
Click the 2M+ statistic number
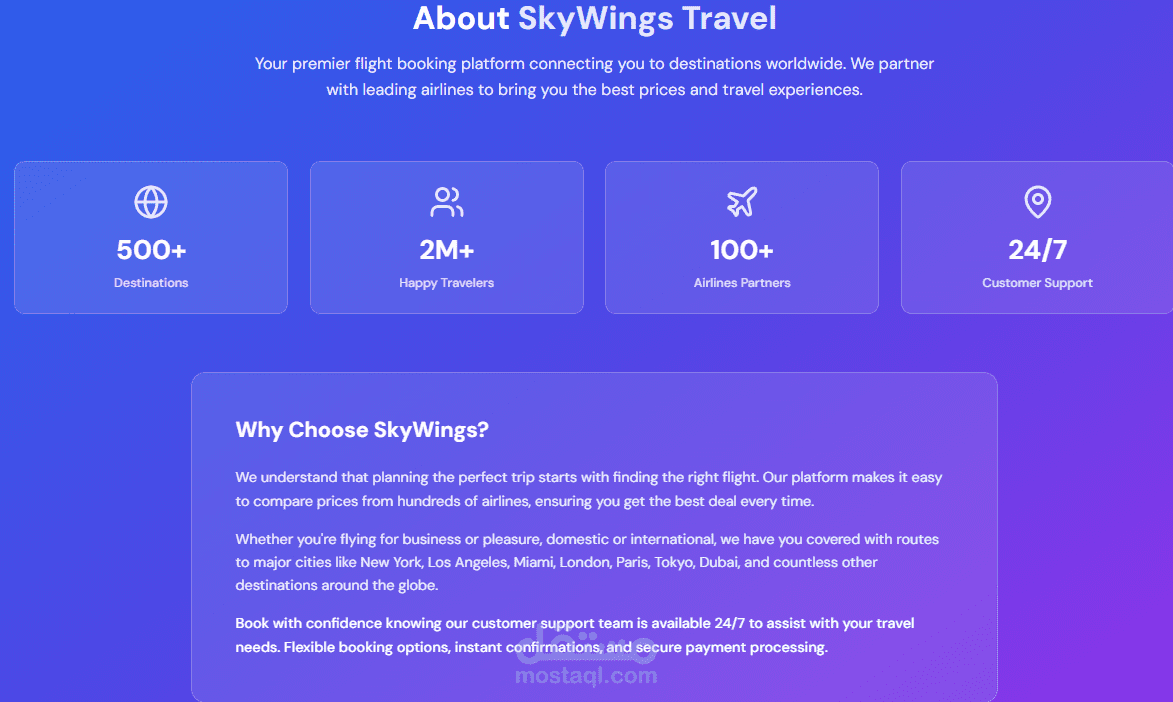tap(446, 249)
